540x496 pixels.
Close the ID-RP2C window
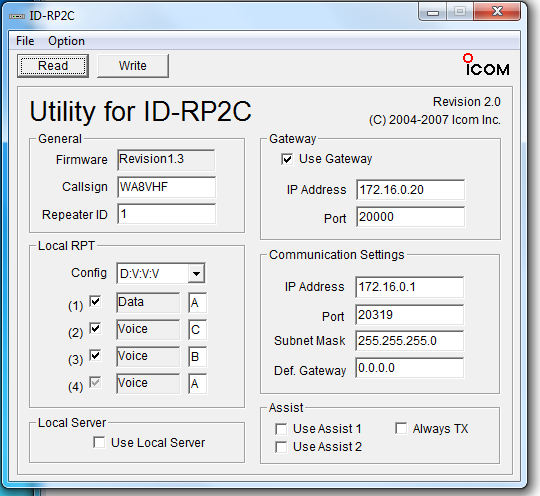pyautogui.click(x=497, y=12)
